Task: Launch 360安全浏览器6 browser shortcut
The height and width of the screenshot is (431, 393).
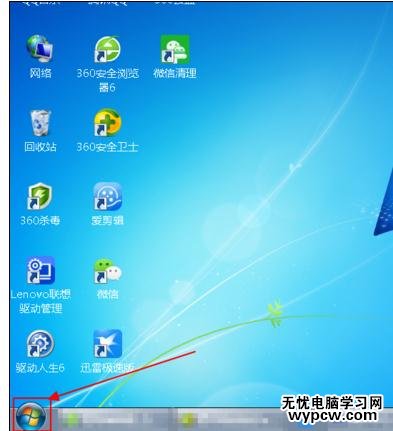Action: click(x=107, y=49)
